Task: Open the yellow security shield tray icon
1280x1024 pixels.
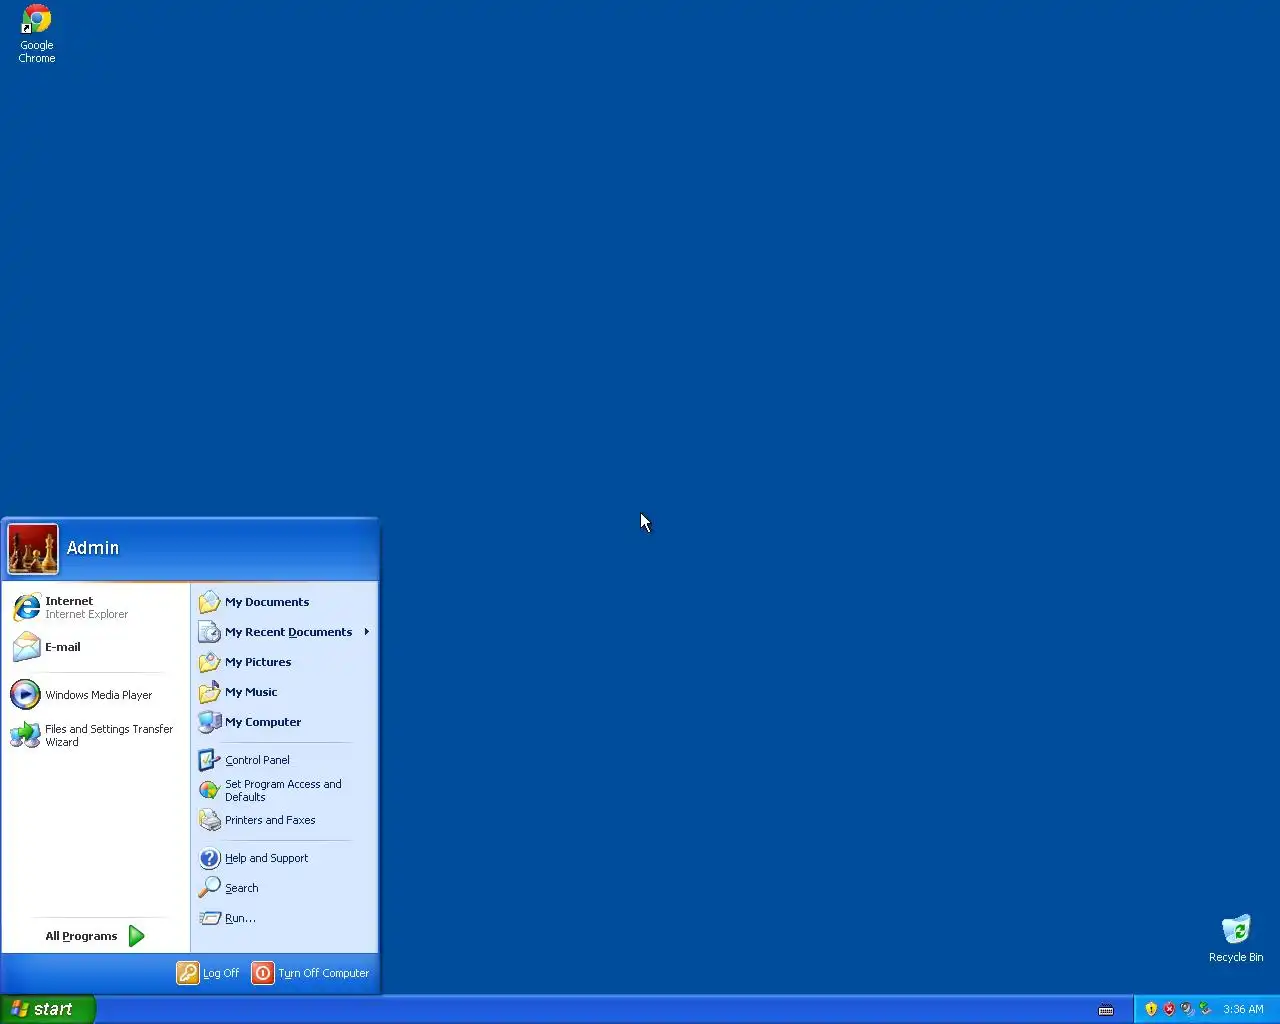Action: coord(1151,1009)
